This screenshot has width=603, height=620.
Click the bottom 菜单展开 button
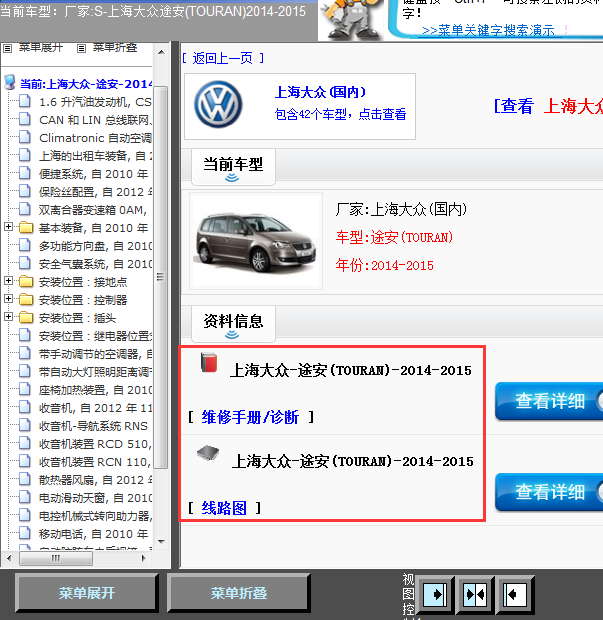(x=87, y=593)
